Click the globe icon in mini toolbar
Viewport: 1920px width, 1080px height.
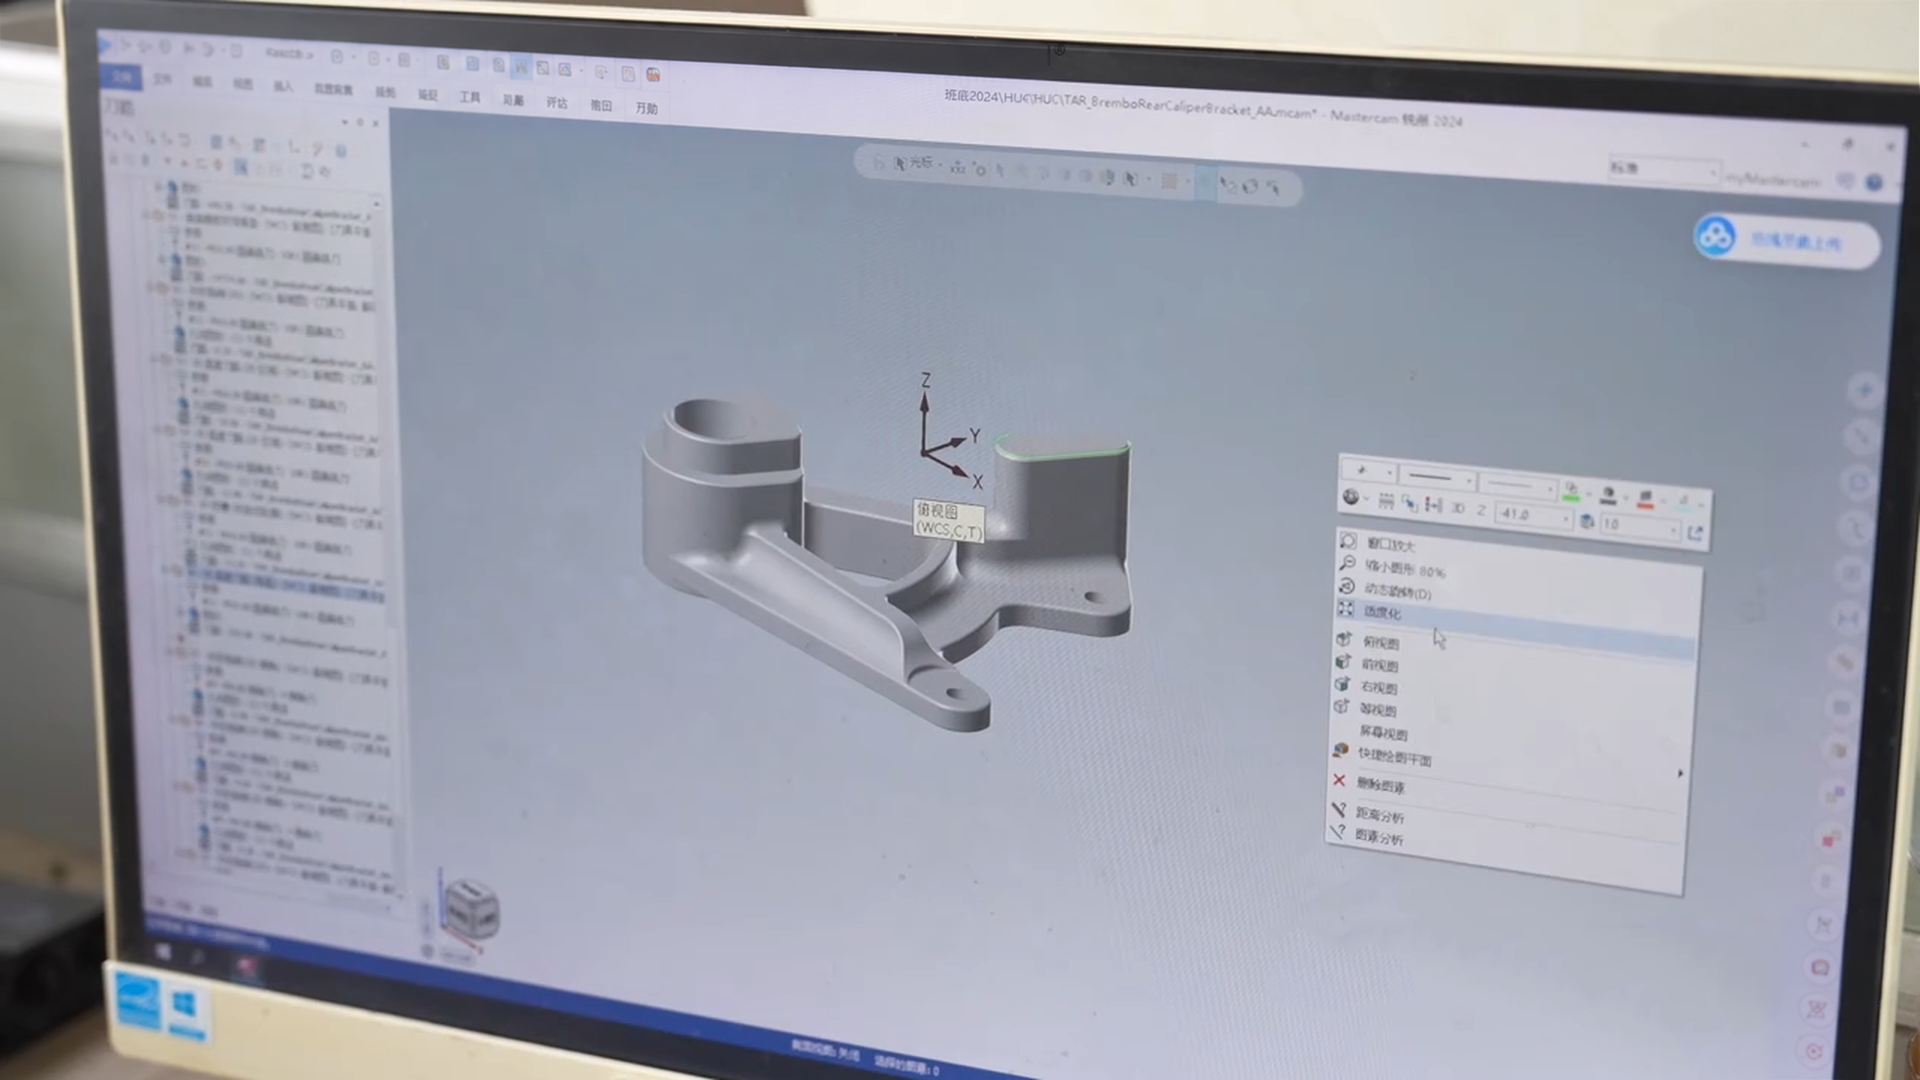(x=1351, y=497)
